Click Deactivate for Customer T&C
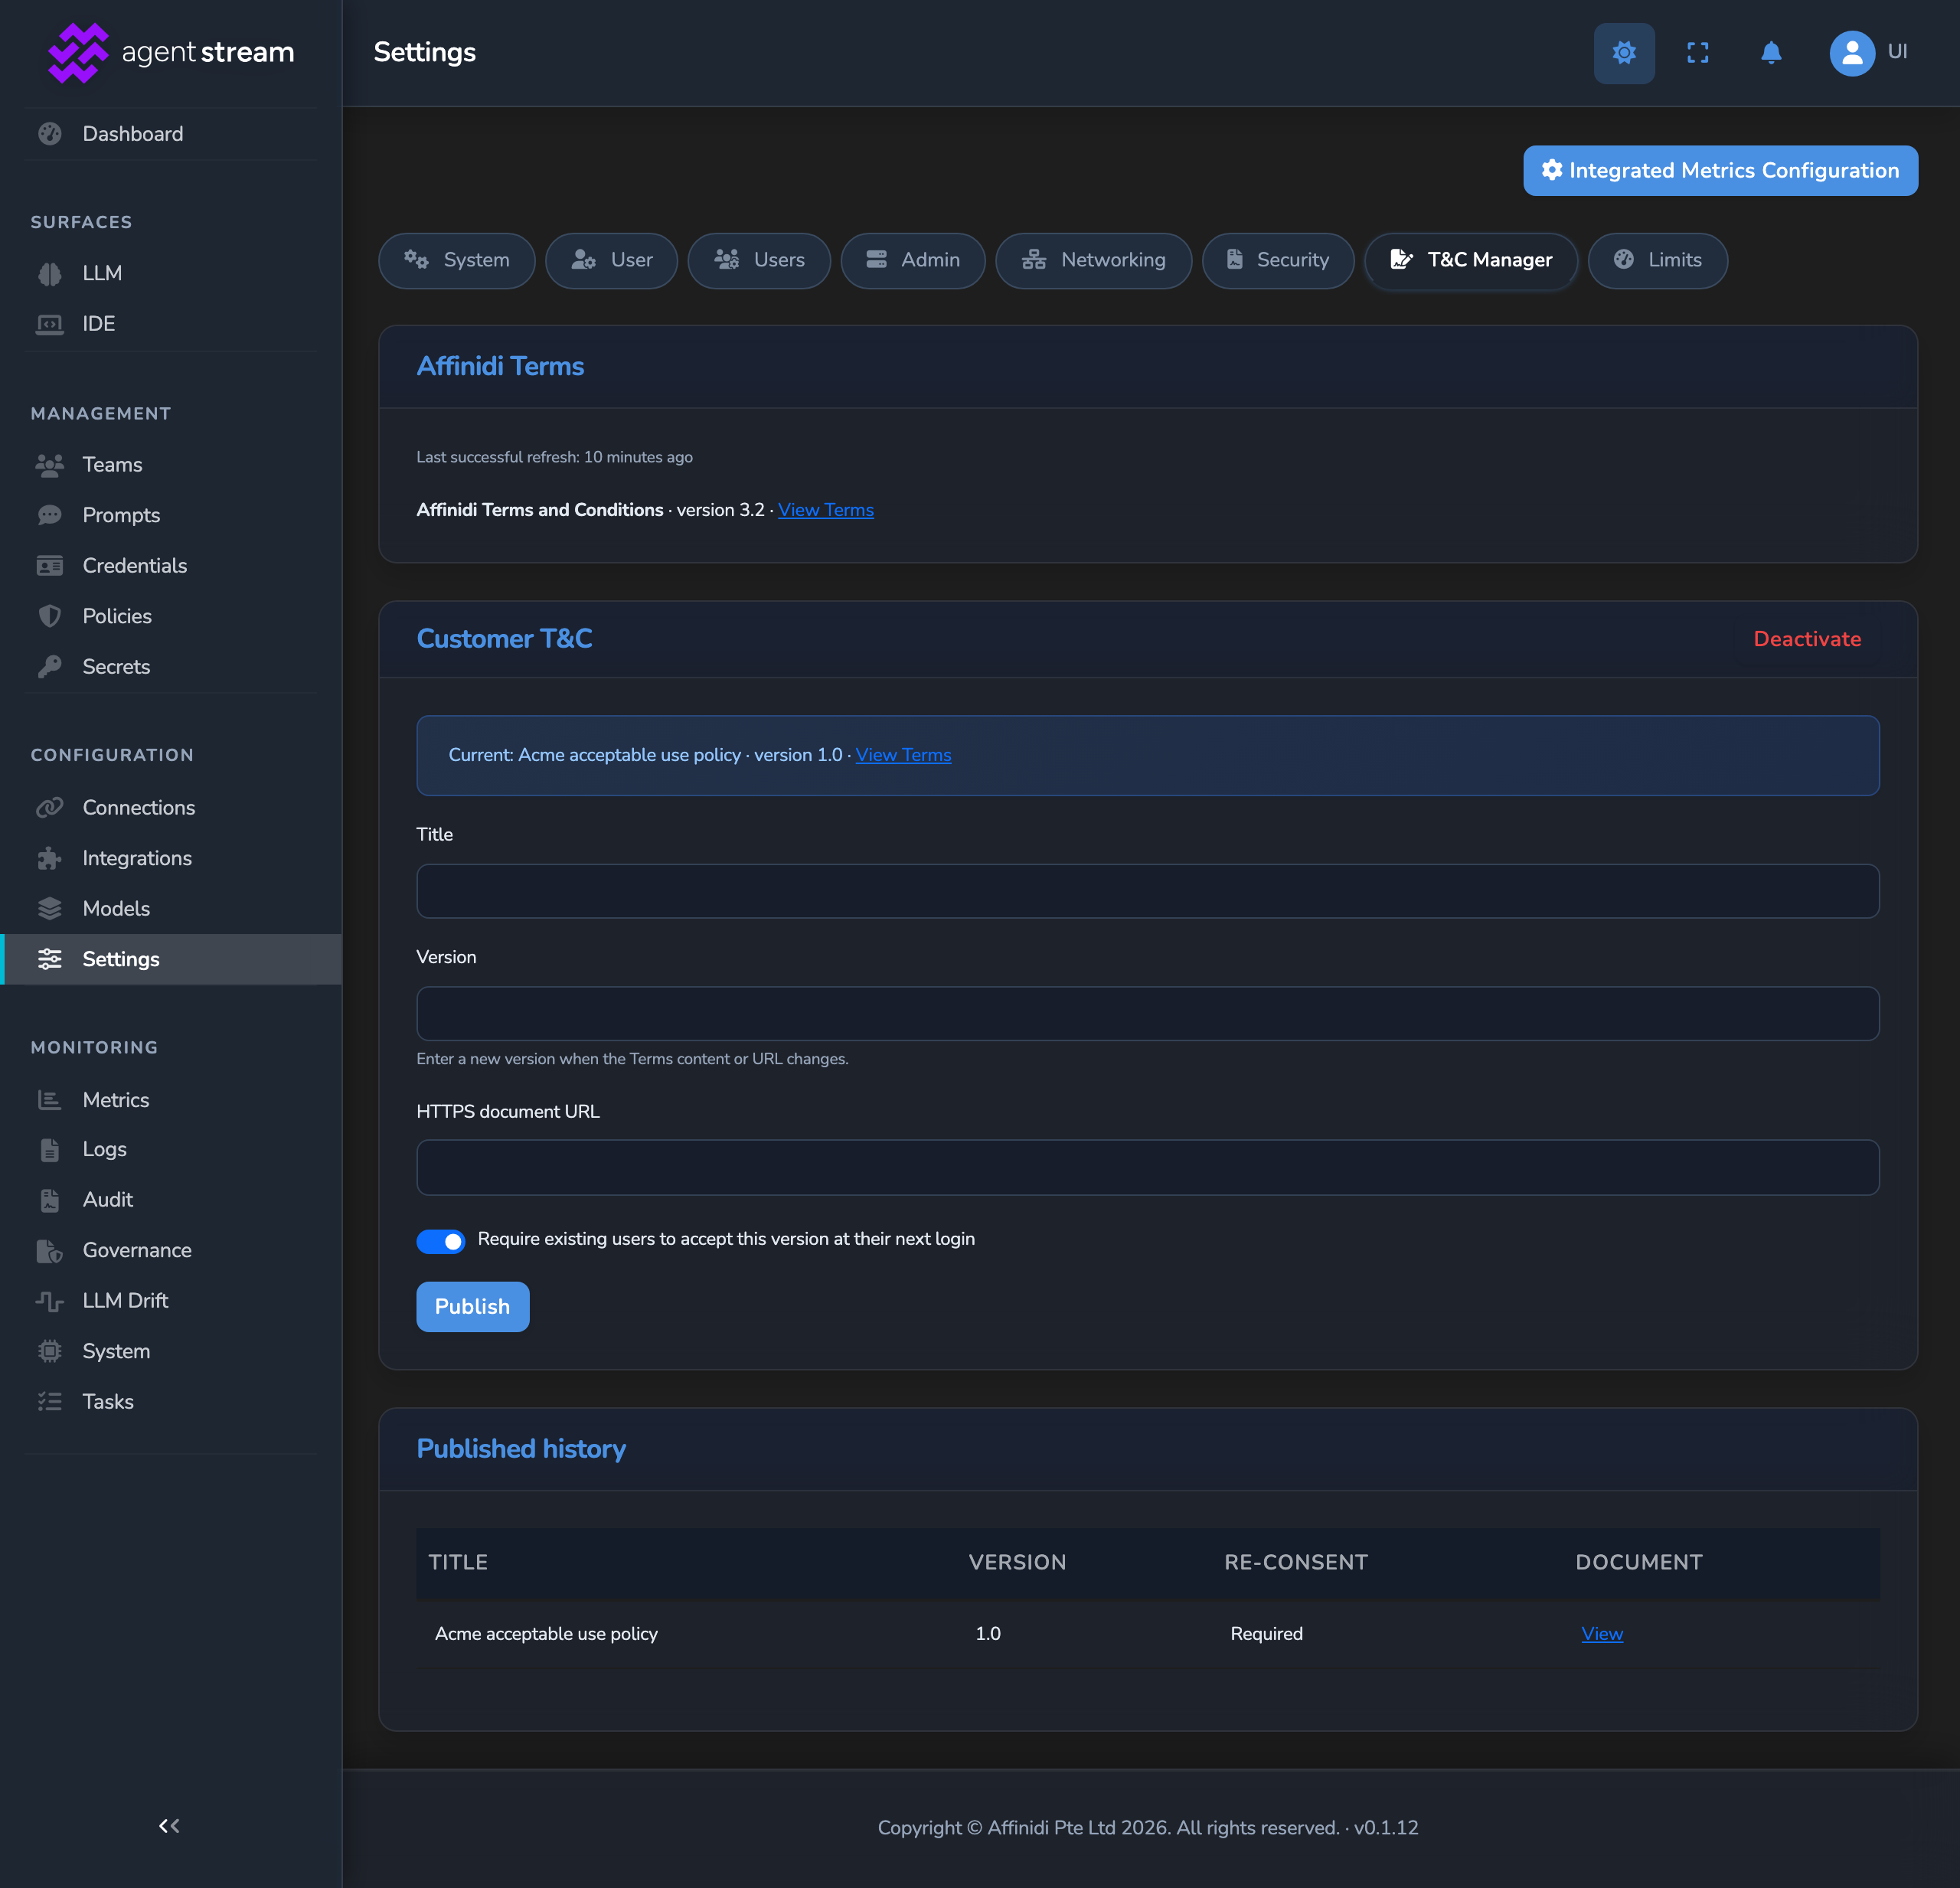Screen dimensions: 1960x1888 click(x=1807, y=639)
